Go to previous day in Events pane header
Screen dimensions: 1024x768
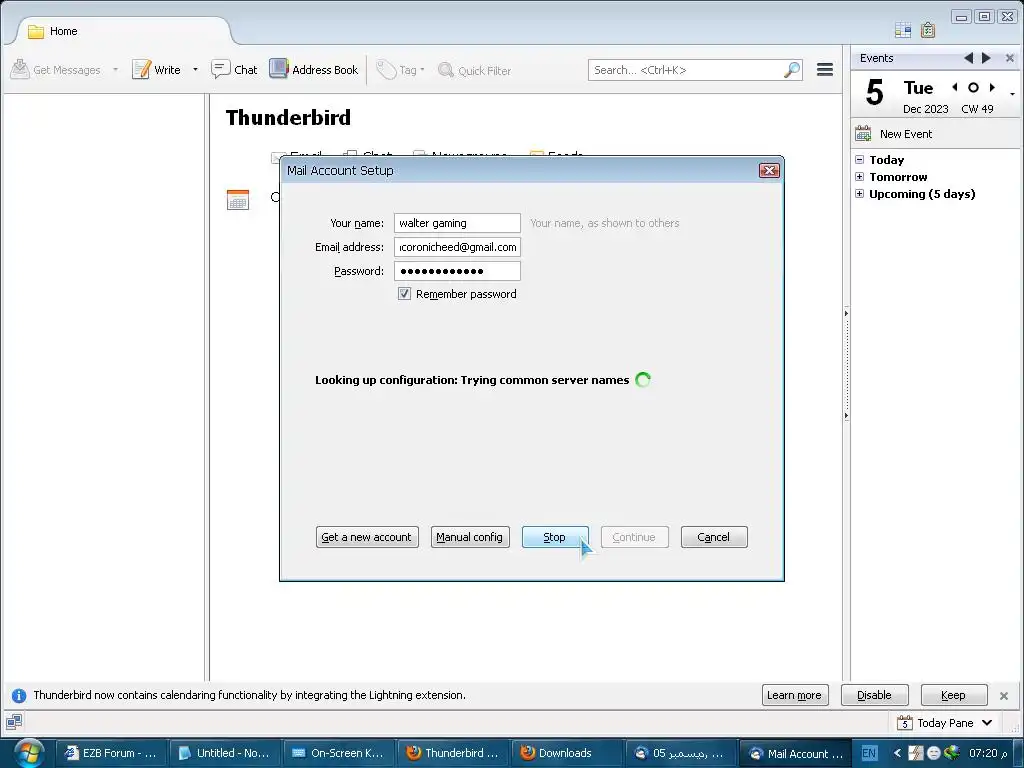click(x=968, y=58)
